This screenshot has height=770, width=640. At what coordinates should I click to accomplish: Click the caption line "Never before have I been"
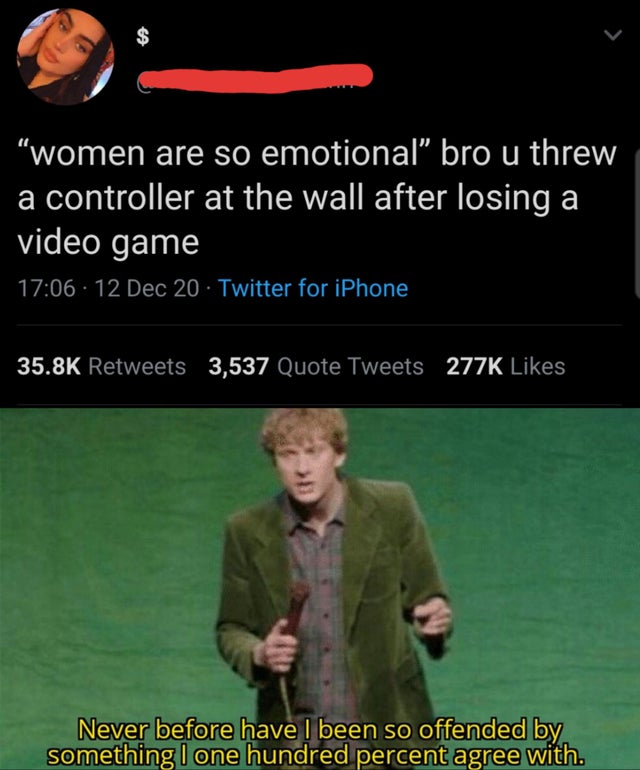231,731
